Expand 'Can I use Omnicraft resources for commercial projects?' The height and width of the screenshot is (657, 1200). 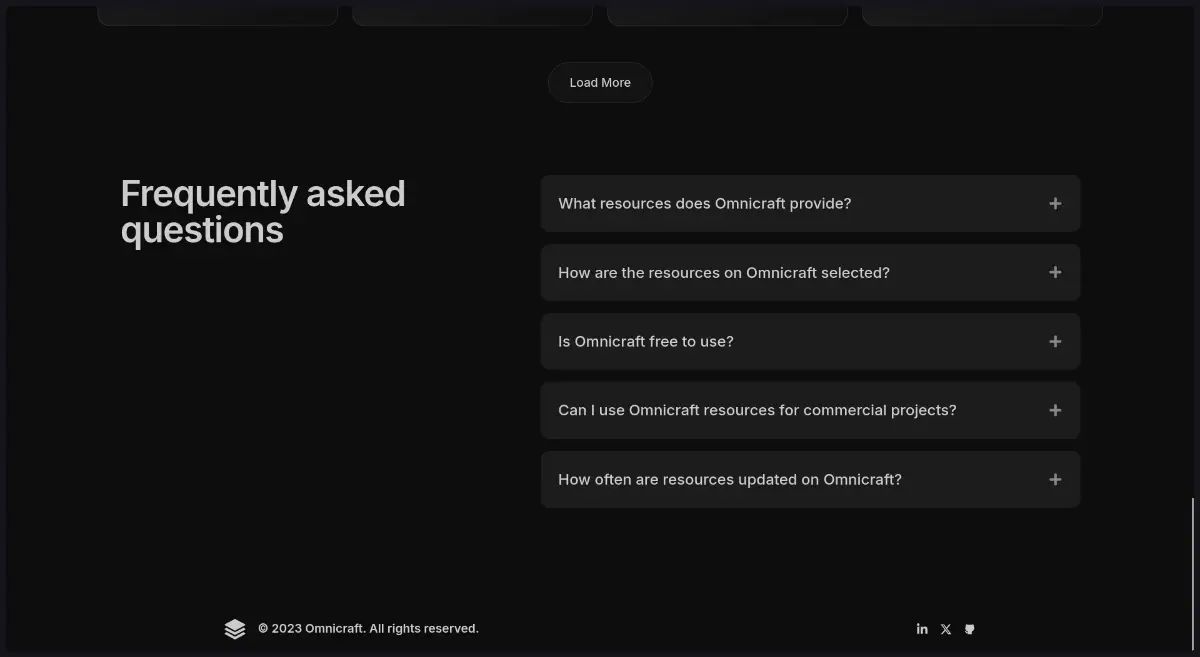757,411
